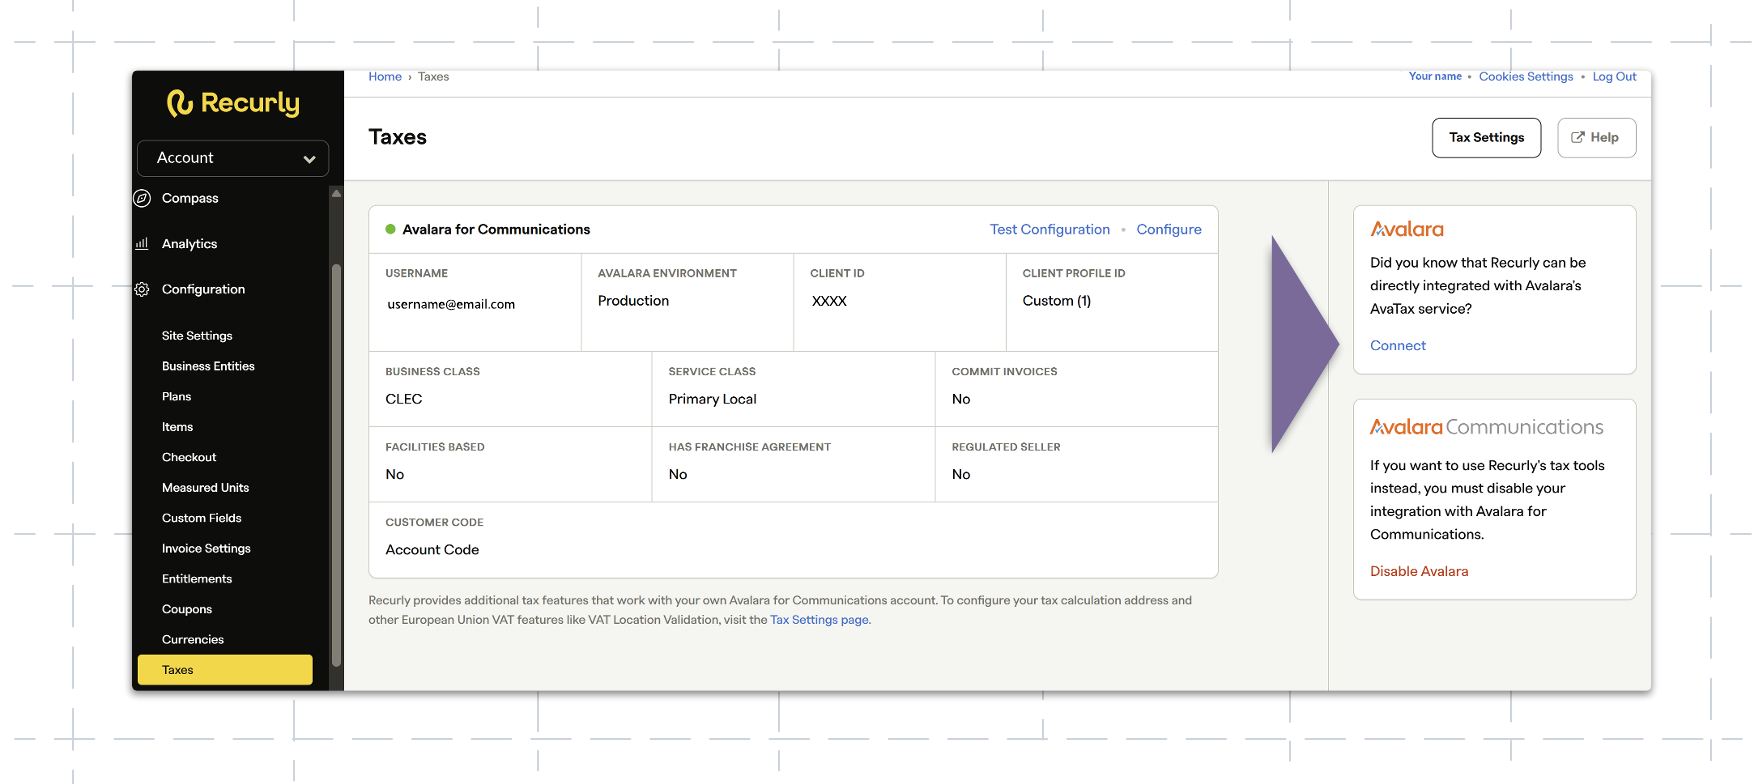Select Taxes in the sidebar menu

point(225,670)
